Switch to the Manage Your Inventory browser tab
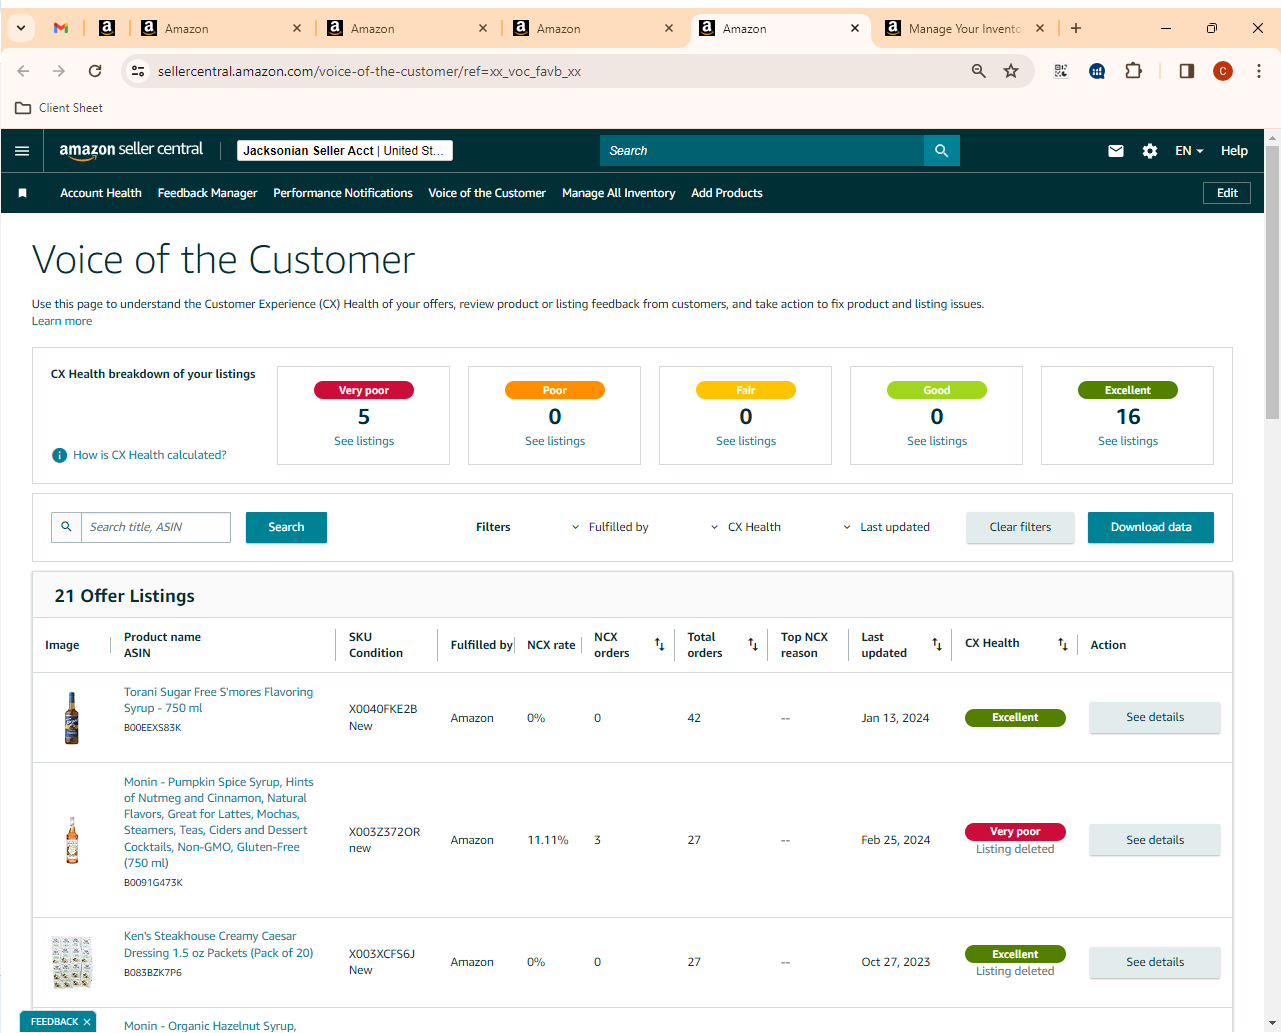The height and width of the screenshot is (1033, 1281). [964, 29]
